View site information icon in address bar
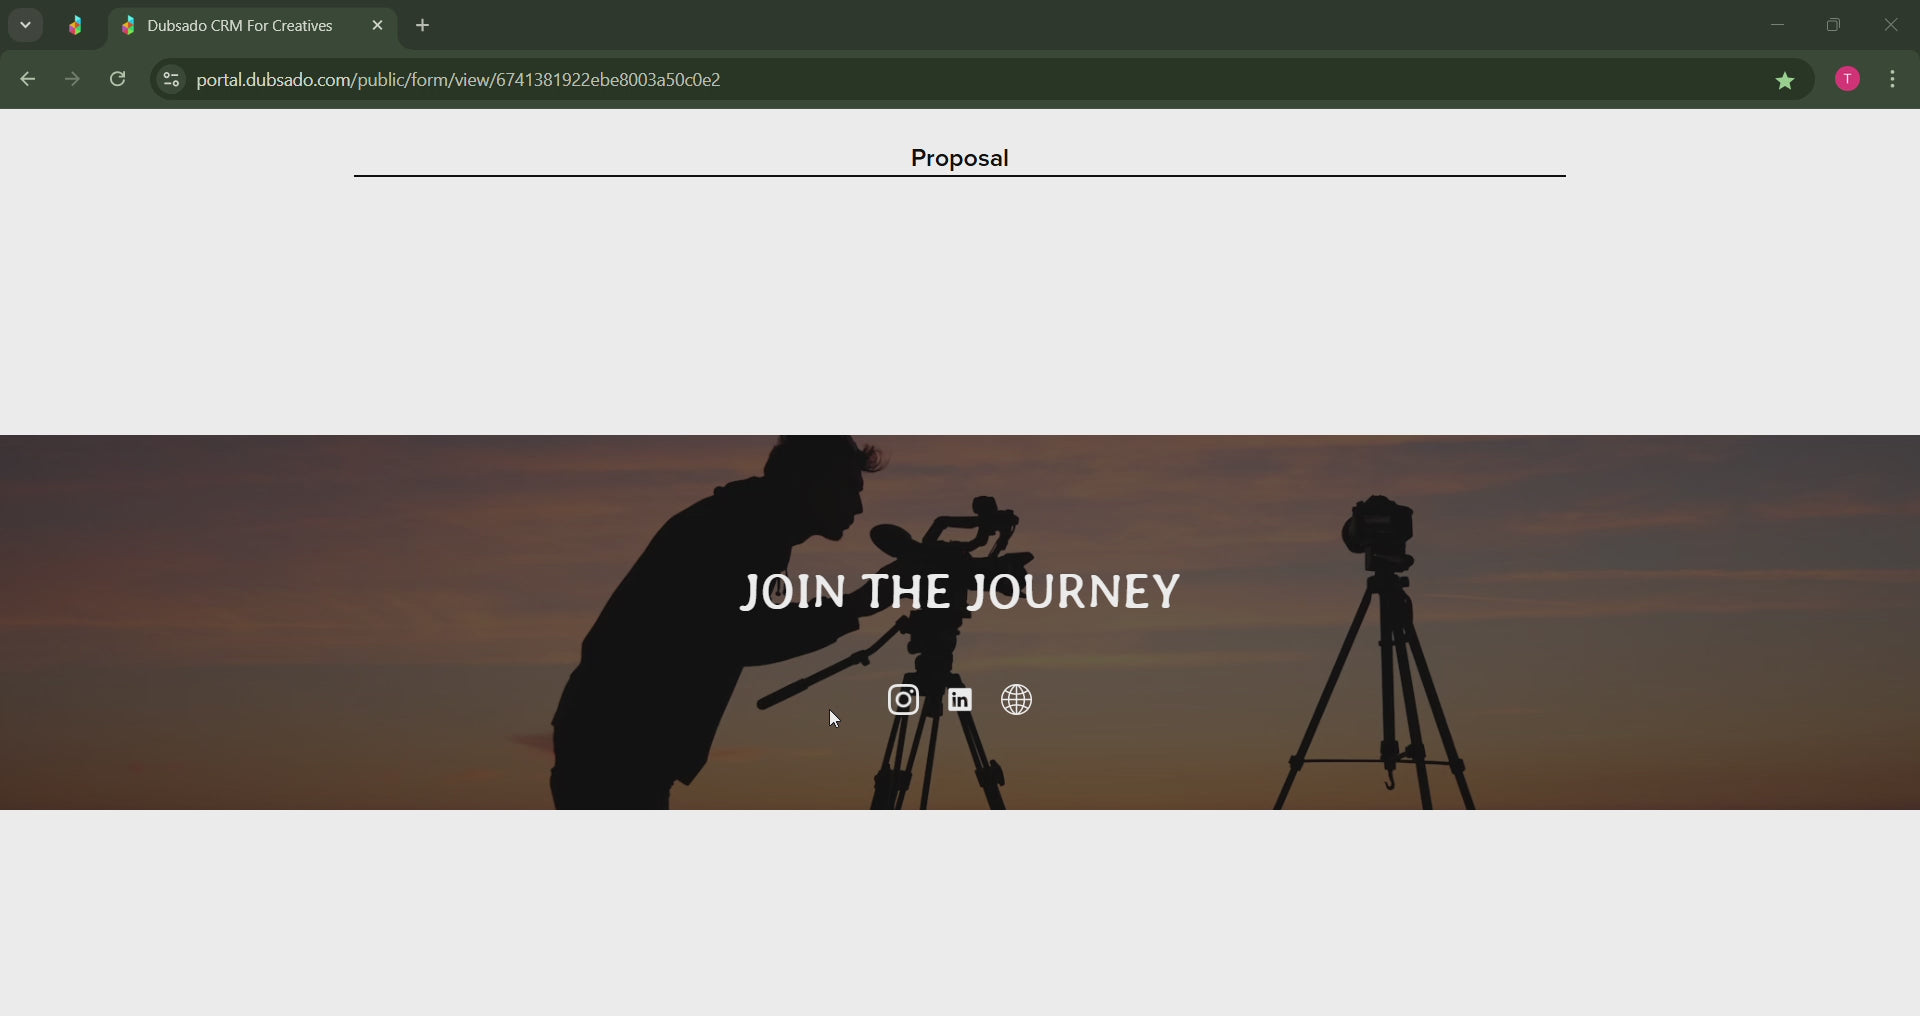1920x1016 pixels. coord(171,80)
